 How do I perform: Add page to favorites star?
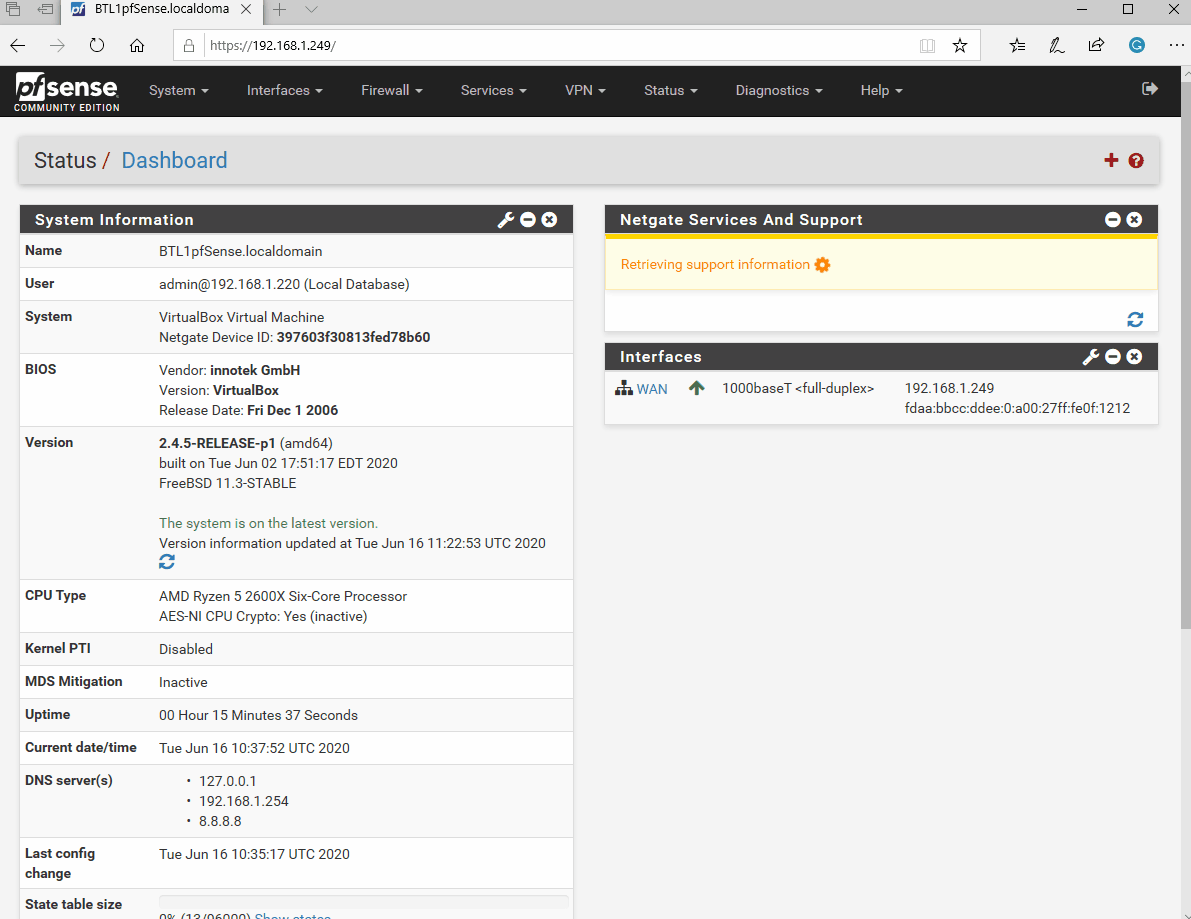click(960, 46)
